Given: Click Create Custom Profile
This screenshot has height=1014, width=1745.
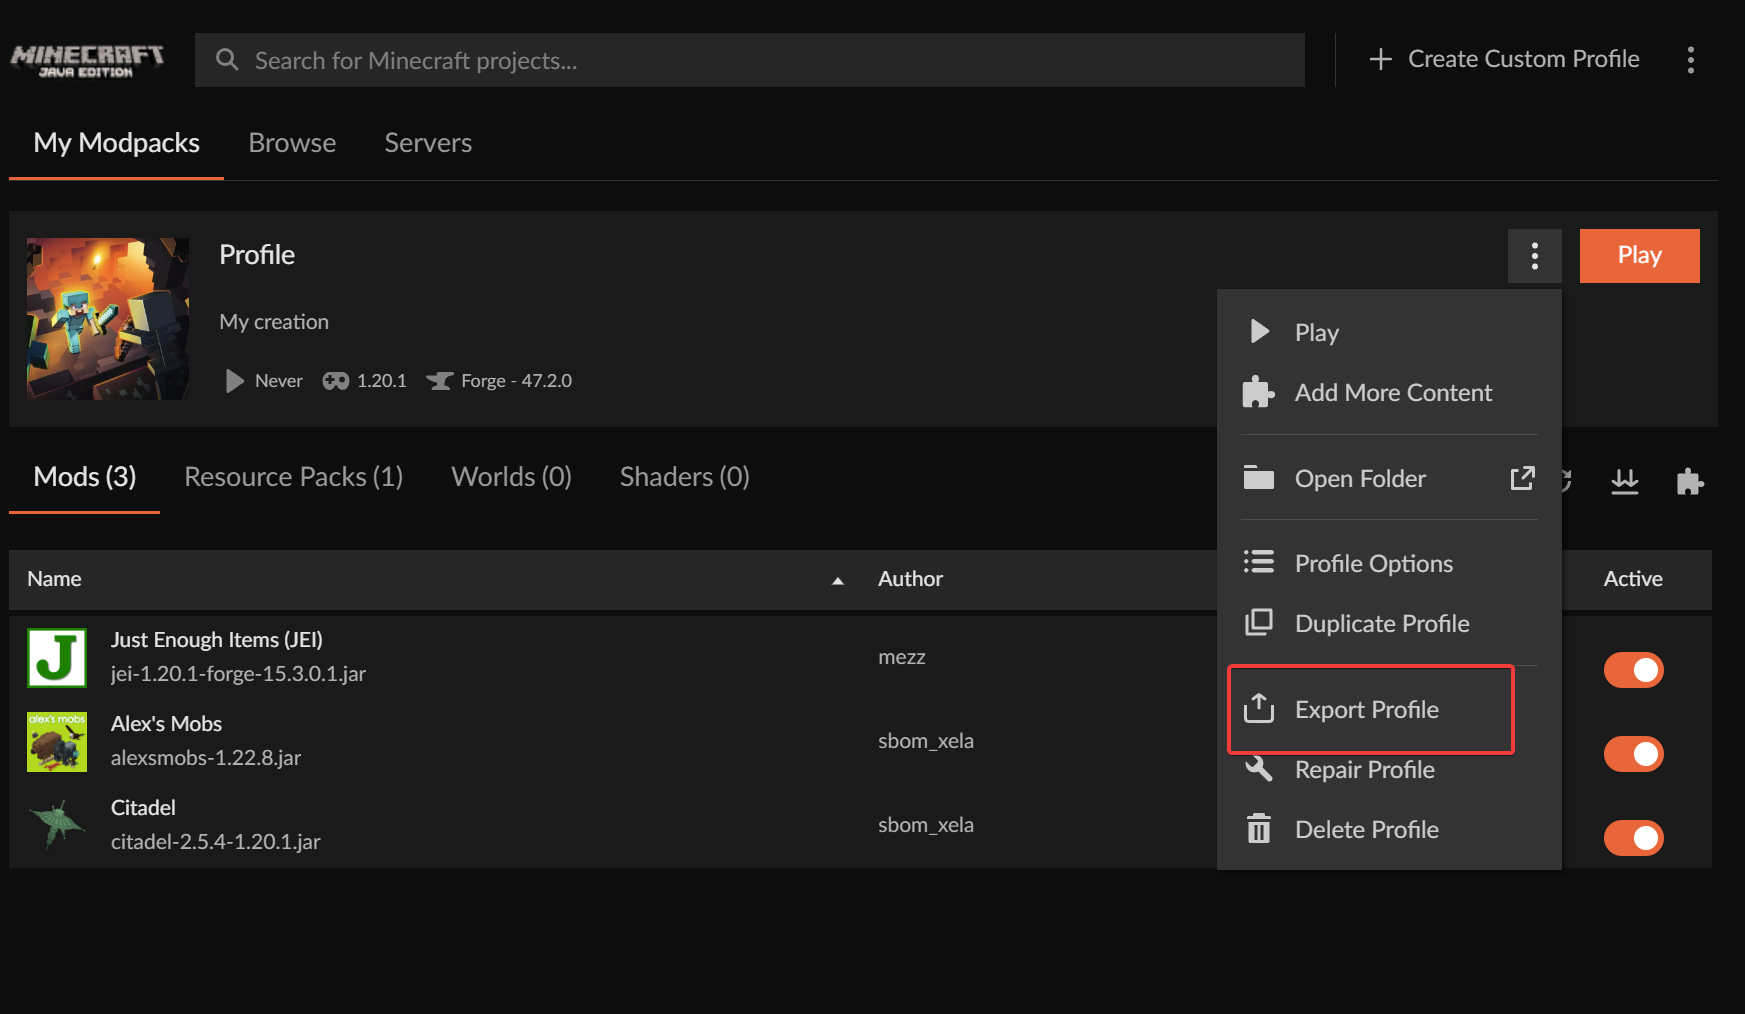Looking at the screenshot, I should [x=1504, y=59].
